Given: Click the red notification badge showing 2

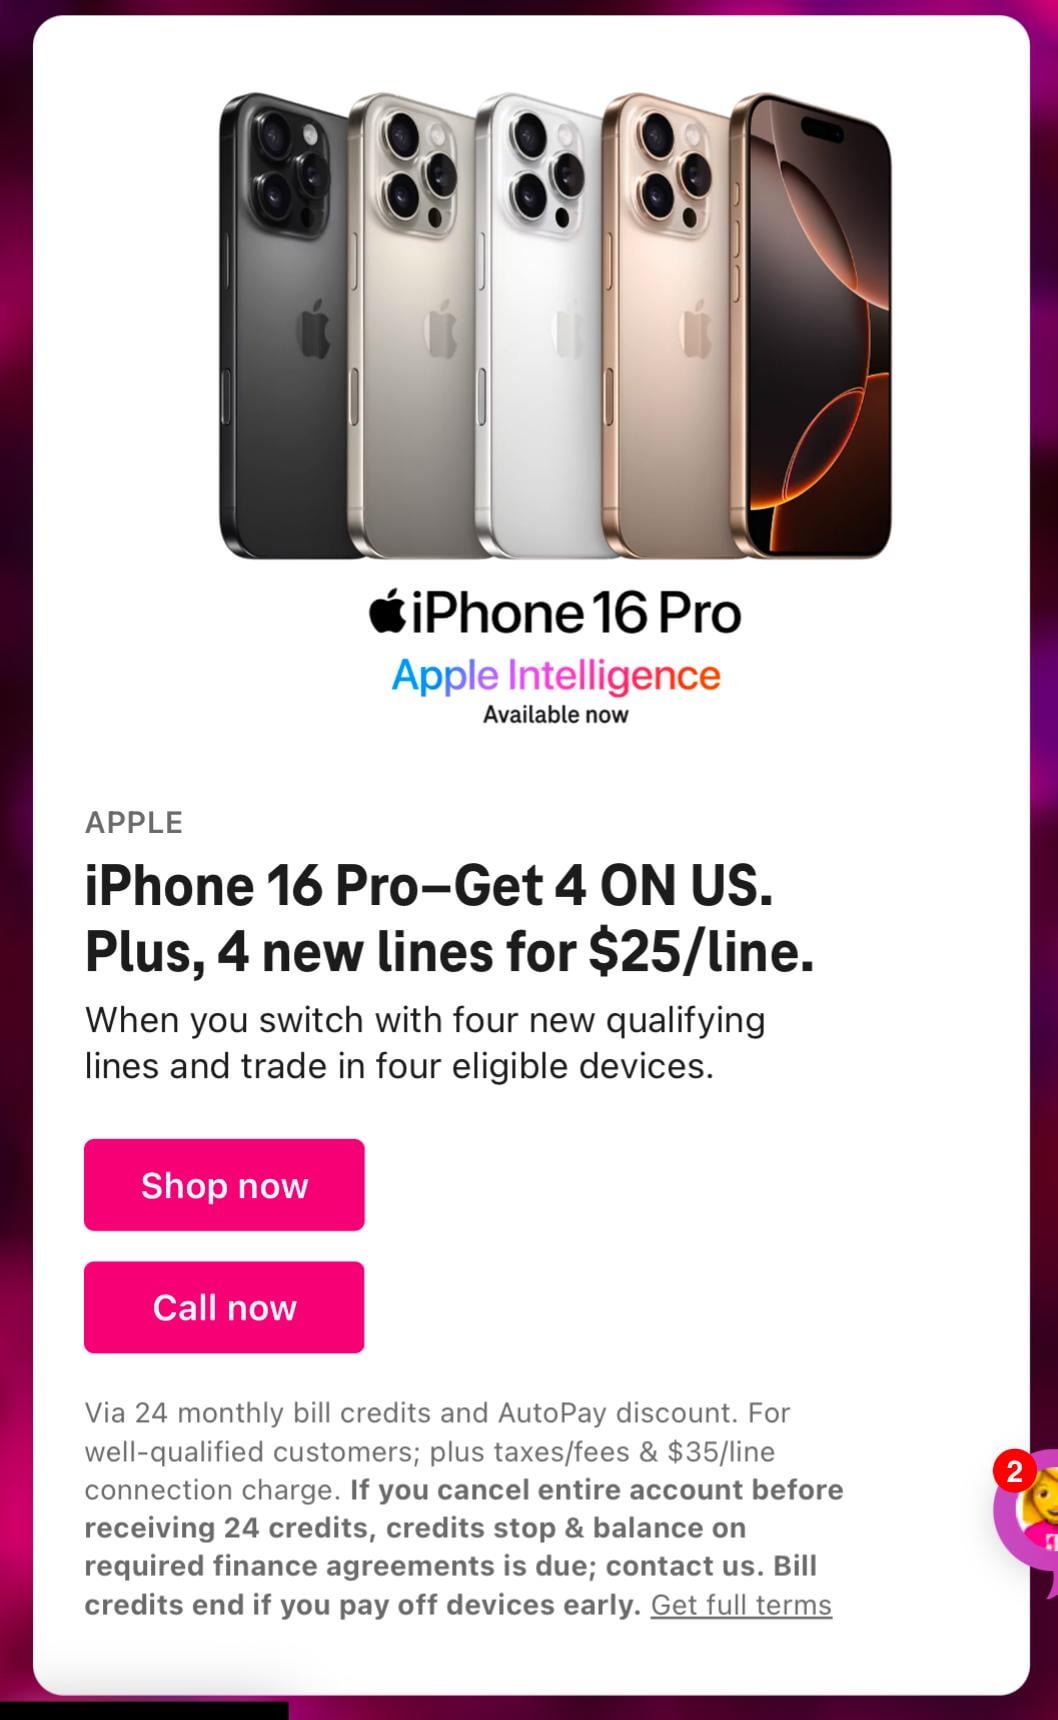Looking at the screenshot, I should [x=1014, y=1472].
